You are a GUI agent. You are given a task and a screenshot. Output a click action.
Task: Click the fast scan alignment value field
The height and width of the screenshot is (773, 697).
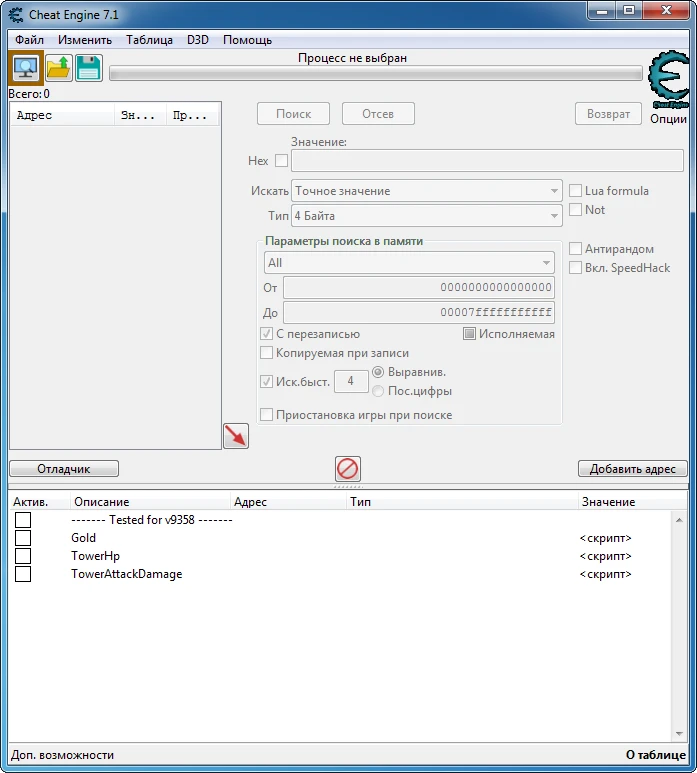[351, 381]
